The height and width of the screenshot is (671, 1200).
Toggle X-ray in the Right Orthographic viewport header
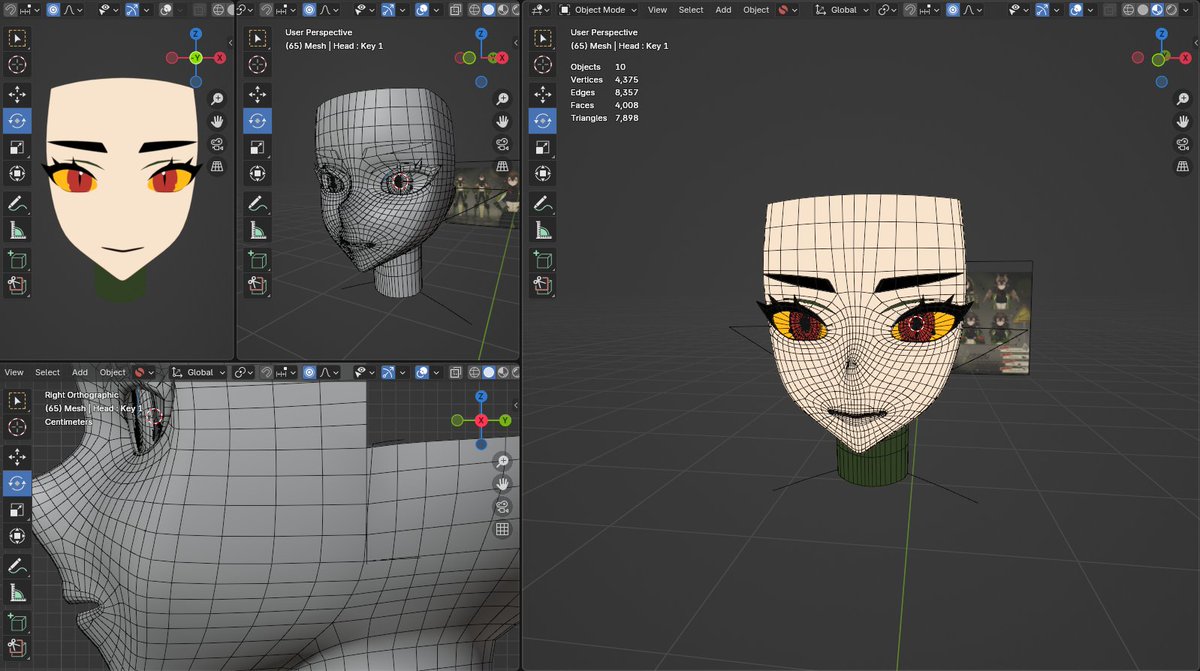click(x=455, y=372)
